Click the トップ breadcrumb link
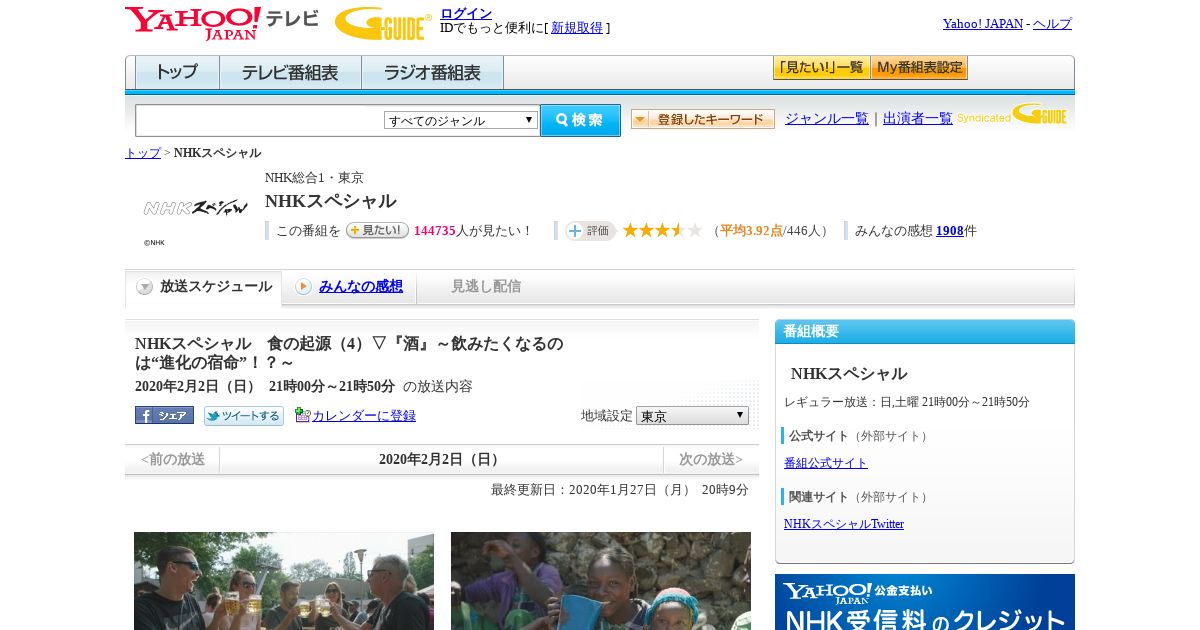 click(143, 152)
